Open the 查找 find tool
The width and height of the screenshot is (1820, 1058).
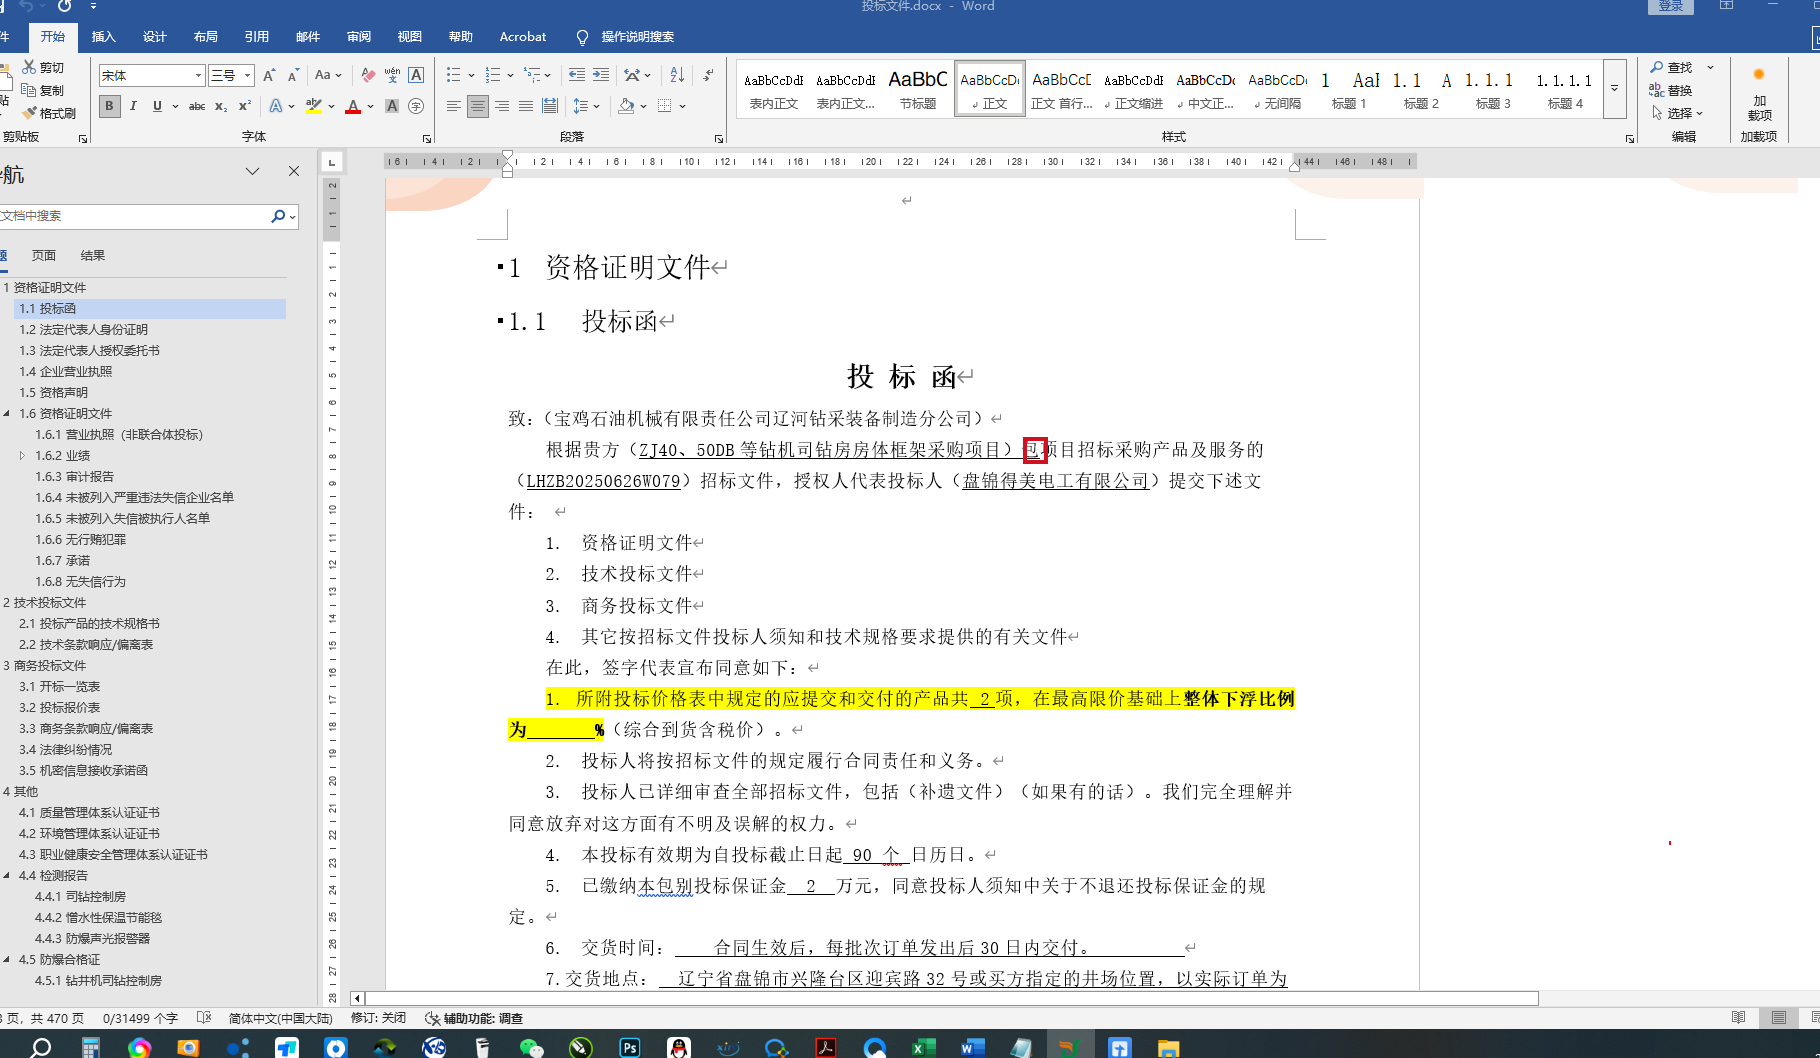coord(1671,67)
